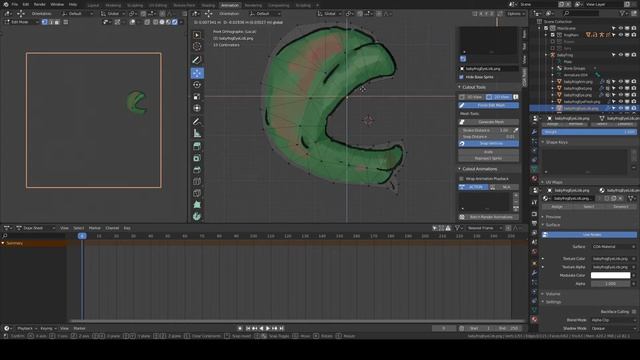Open the Shadow Mode dropdown

tap(613, 328)
